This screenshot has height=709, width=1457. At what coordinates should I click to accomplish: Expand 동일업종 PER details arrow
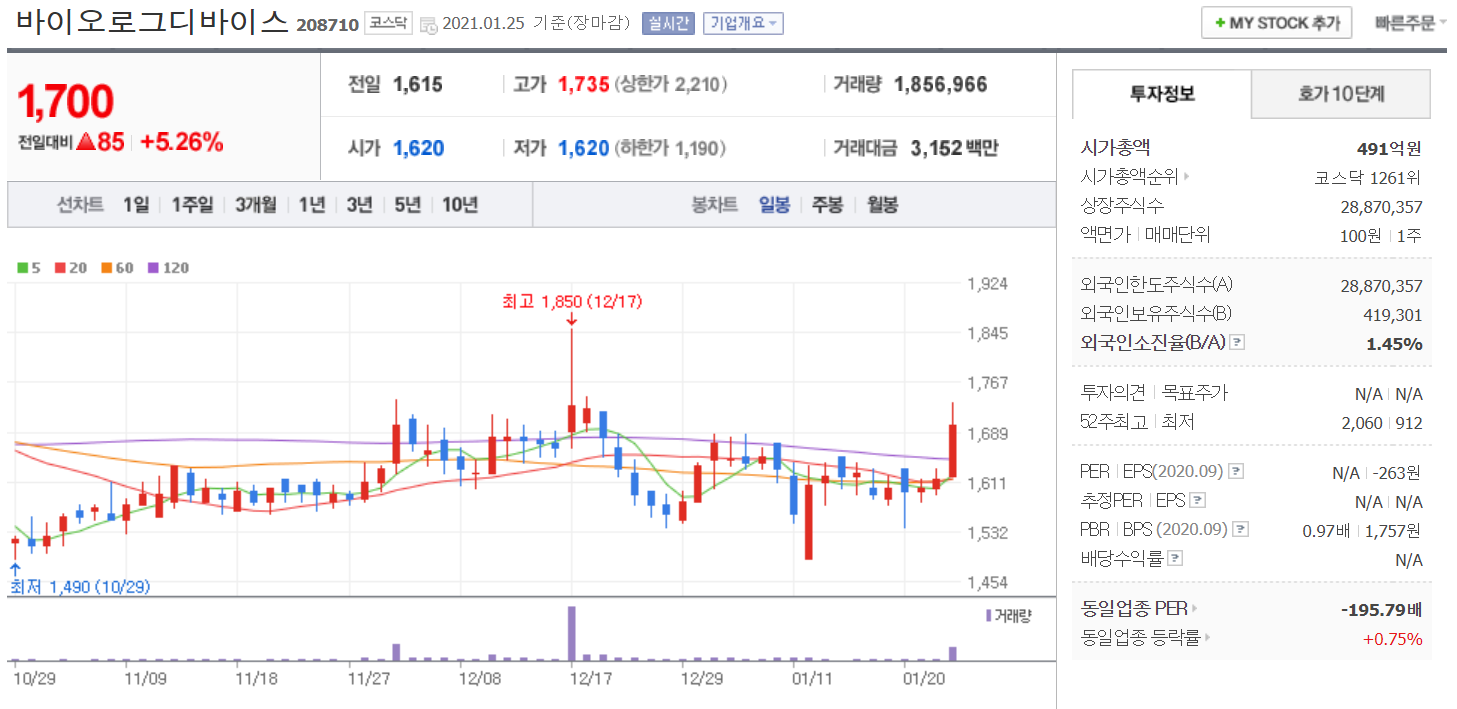pos(1194,608)
